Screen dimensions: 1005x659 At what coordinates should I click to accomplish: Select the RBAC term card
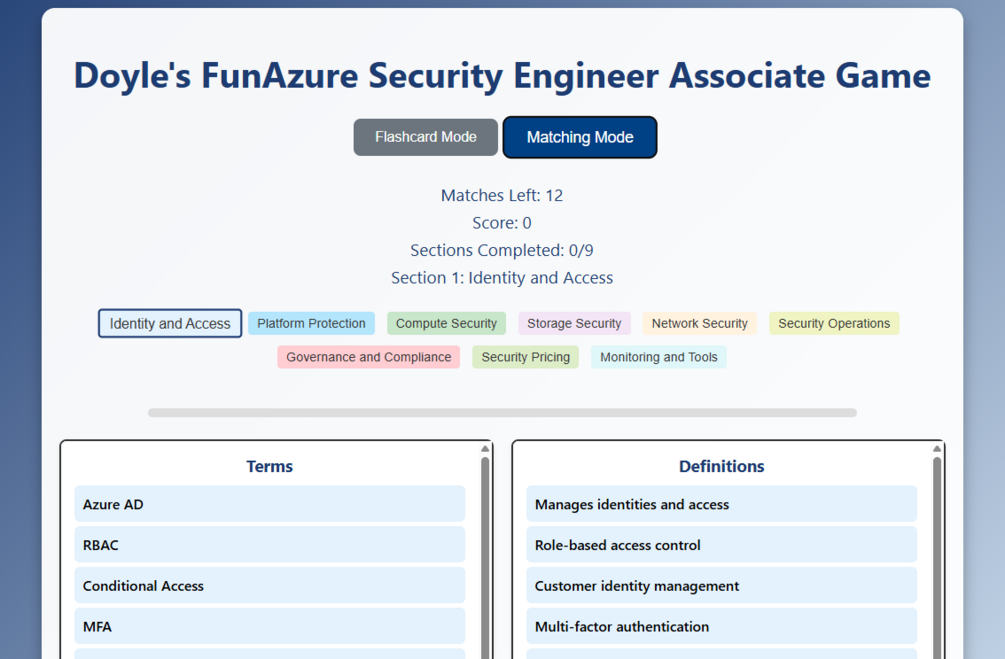(x=270, y=545)
